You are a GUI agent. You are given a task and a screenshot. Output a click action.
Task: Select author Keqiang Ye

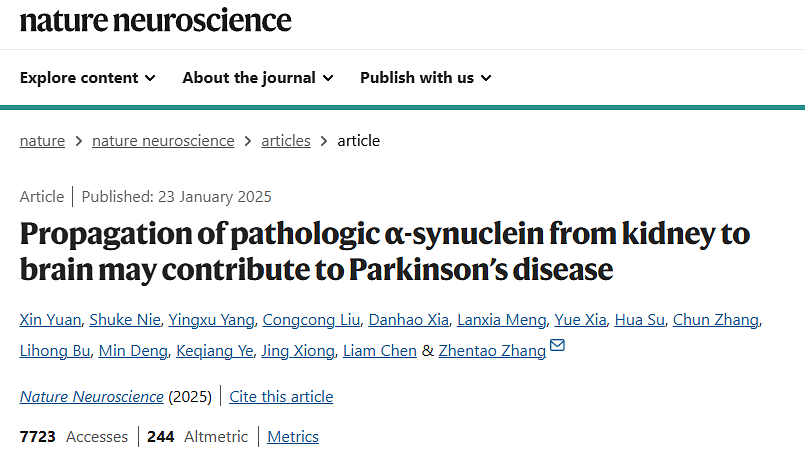tap(213, 351)
